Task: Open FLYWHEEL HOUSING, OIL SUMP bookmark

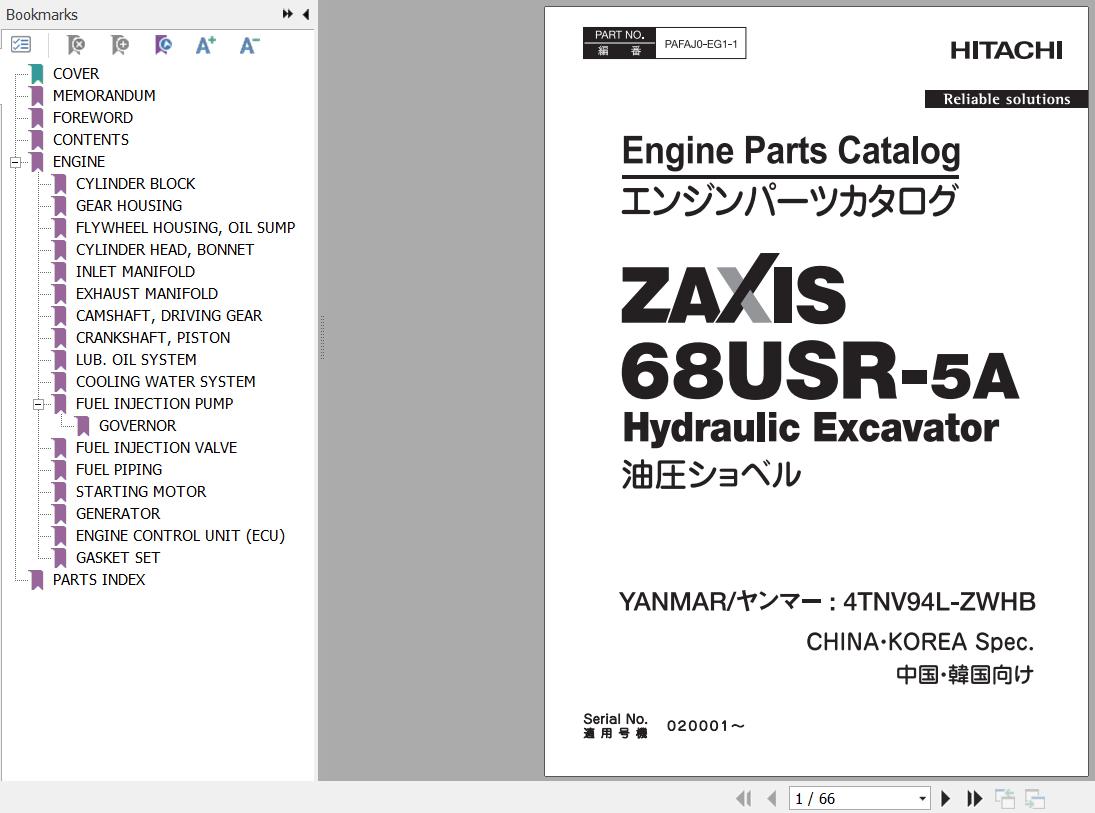Action: [185, 228]
